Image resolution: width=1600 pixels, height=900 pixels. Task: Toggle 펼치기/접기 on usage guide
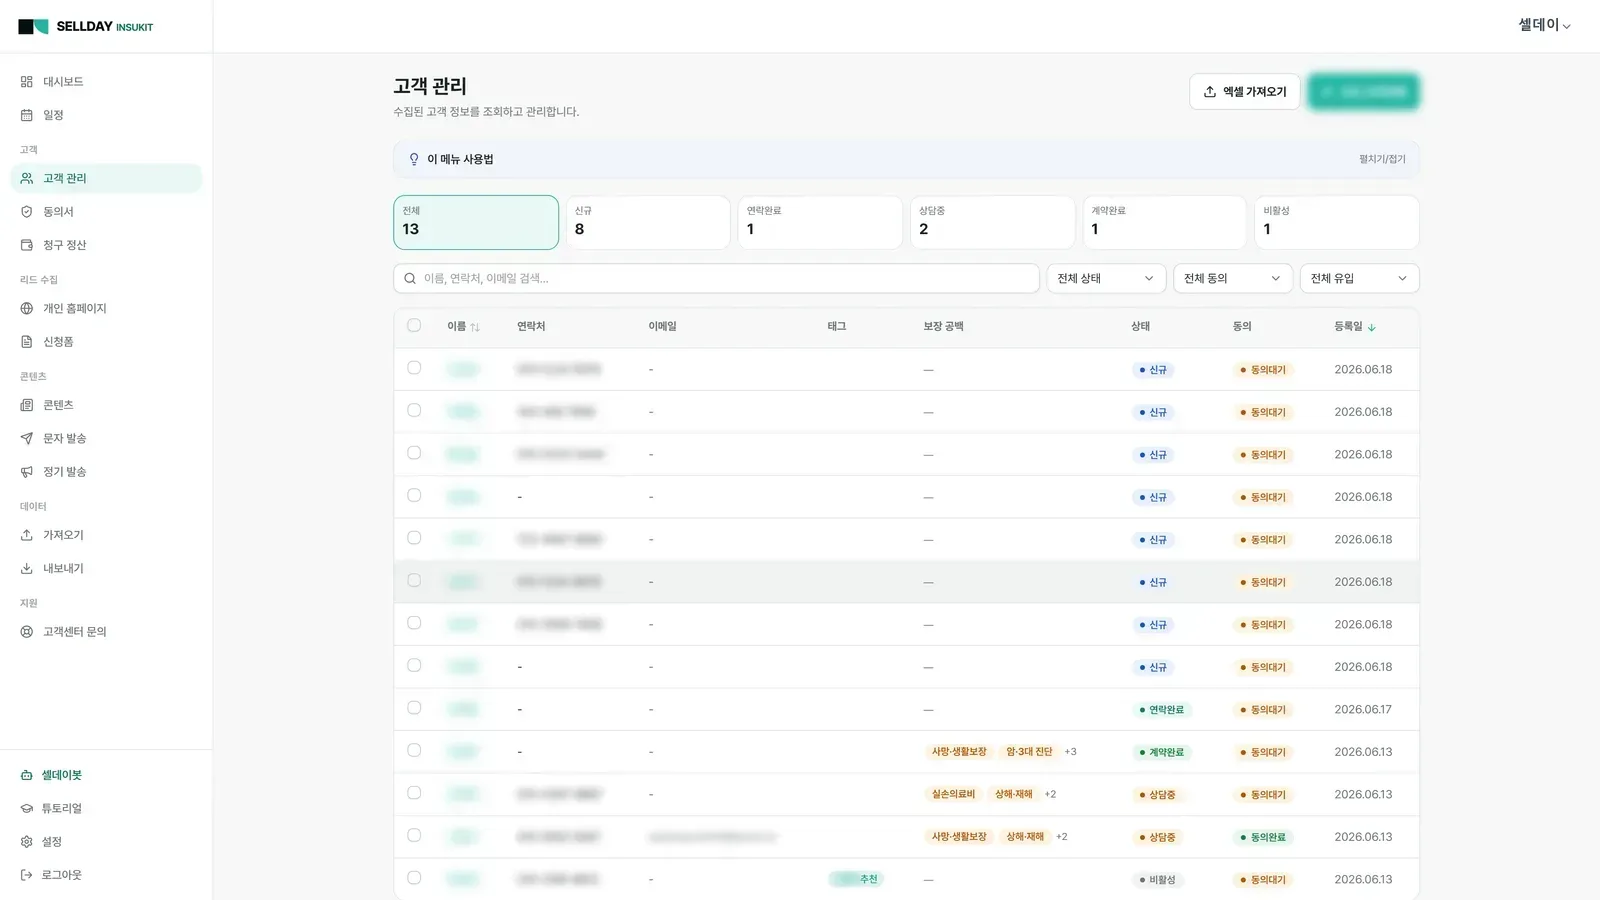(x=1382, y=159)
